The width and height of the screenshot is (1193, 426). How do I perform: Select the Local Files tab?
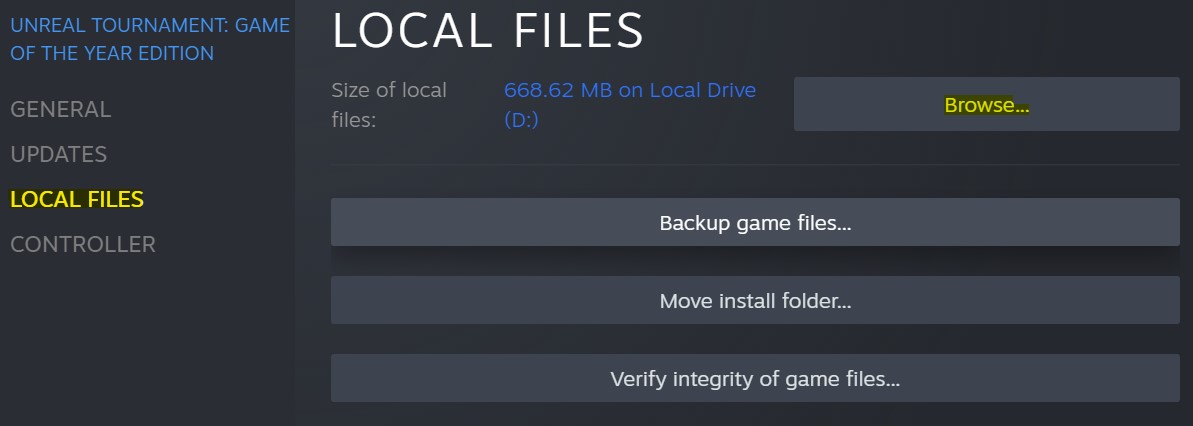(77, 199)
